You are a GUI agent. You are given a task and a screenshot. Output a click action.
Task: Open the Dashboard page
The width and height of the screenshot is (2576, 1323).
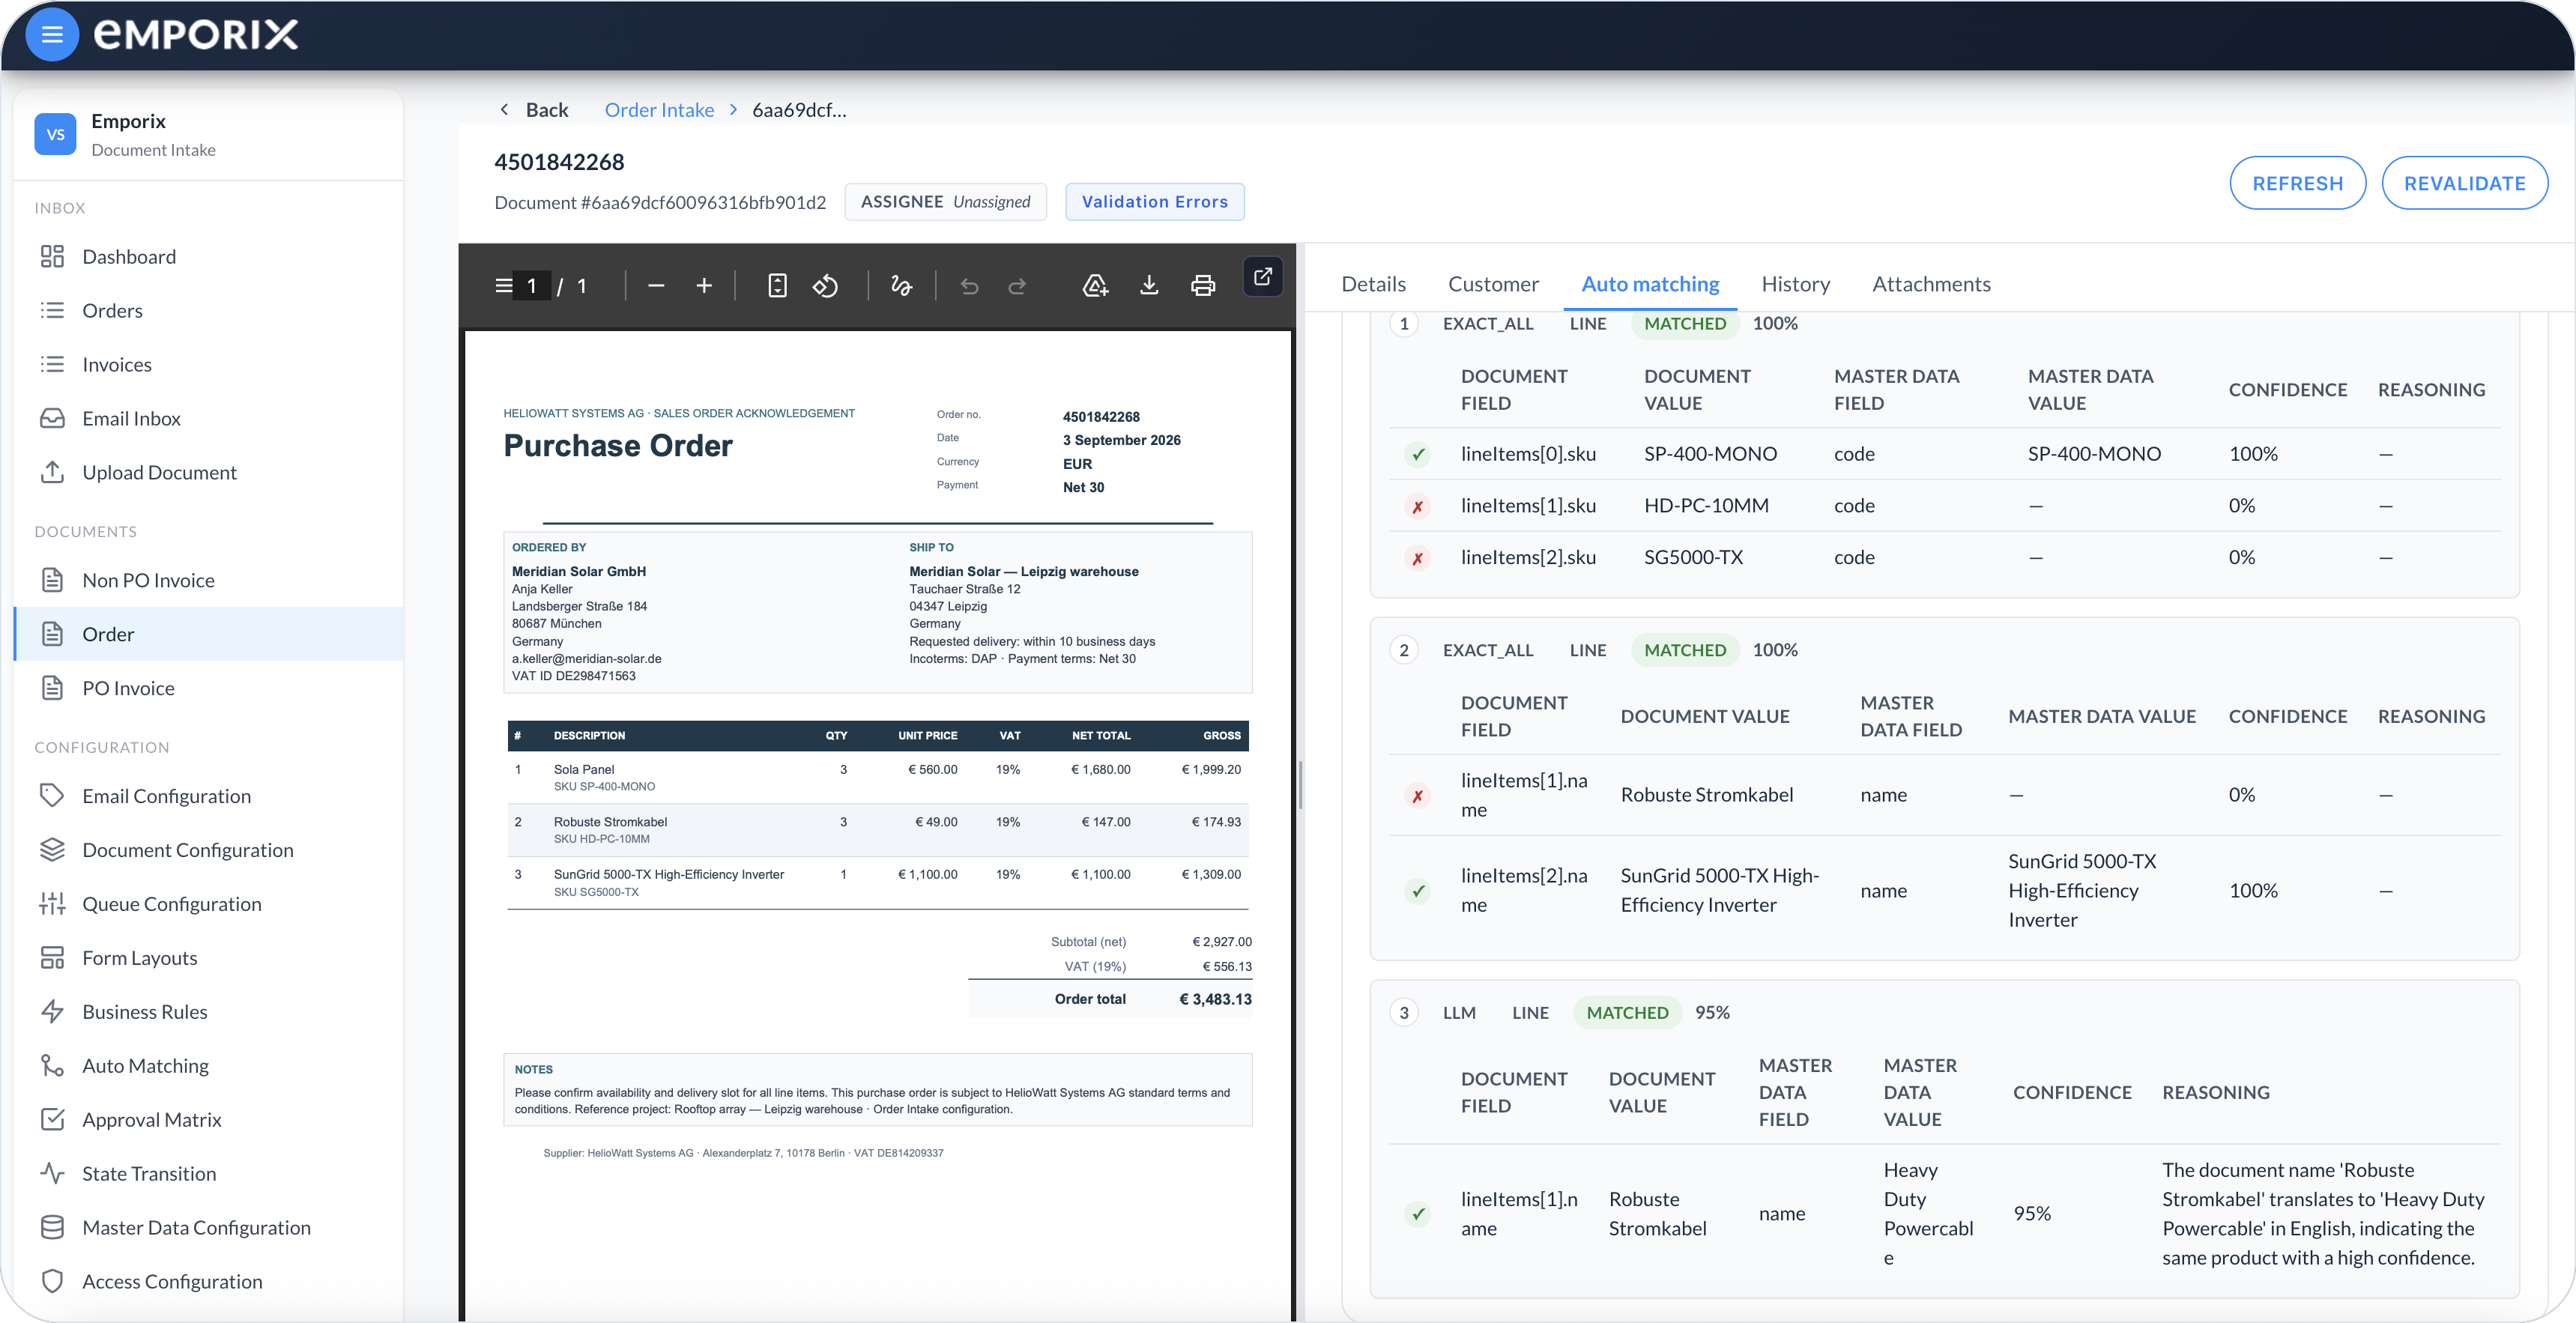[208, 257]
